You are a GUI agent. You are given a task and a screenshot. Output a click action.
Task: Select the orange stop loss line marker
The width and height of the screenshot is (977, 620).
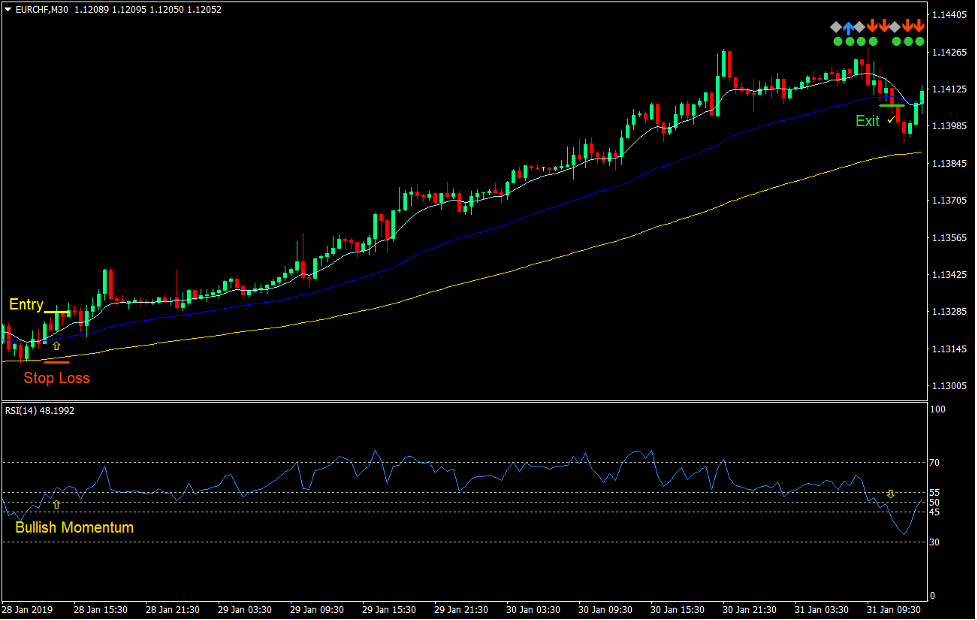click(56, 362)
